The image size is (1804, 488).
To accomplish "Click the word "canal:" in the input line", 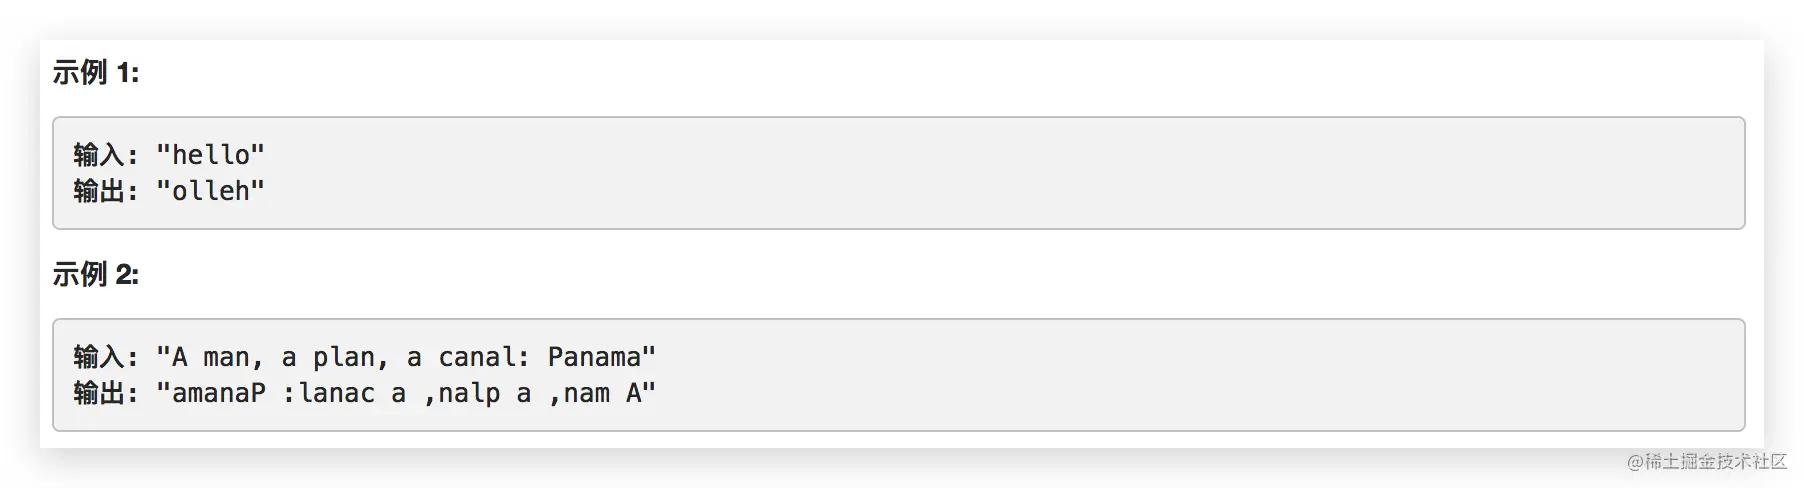I will 485,357.
